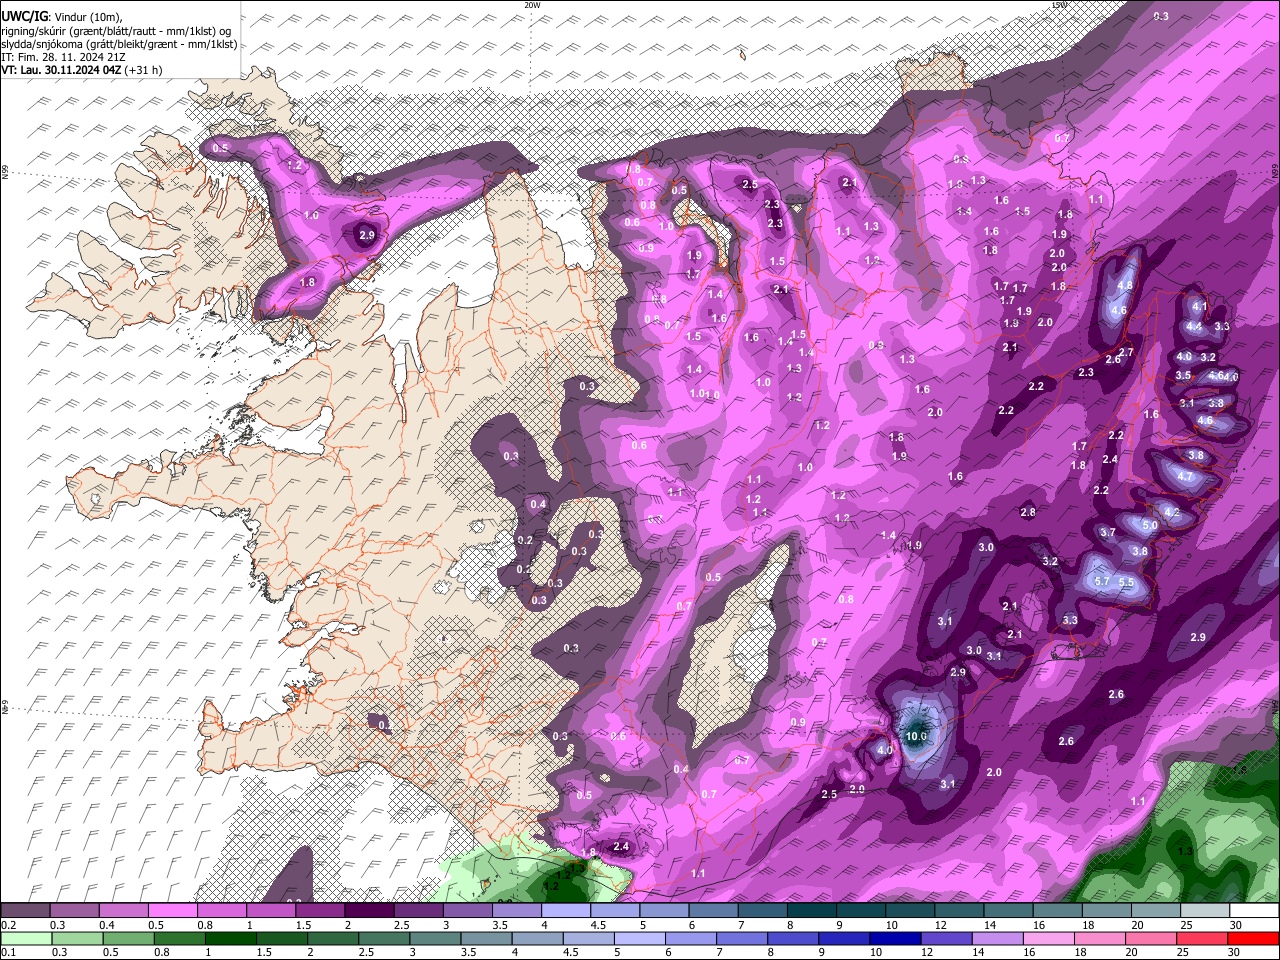
Task: Click the 20W longitude label at top
Action: pyautogui.click(x=532, y=5)
